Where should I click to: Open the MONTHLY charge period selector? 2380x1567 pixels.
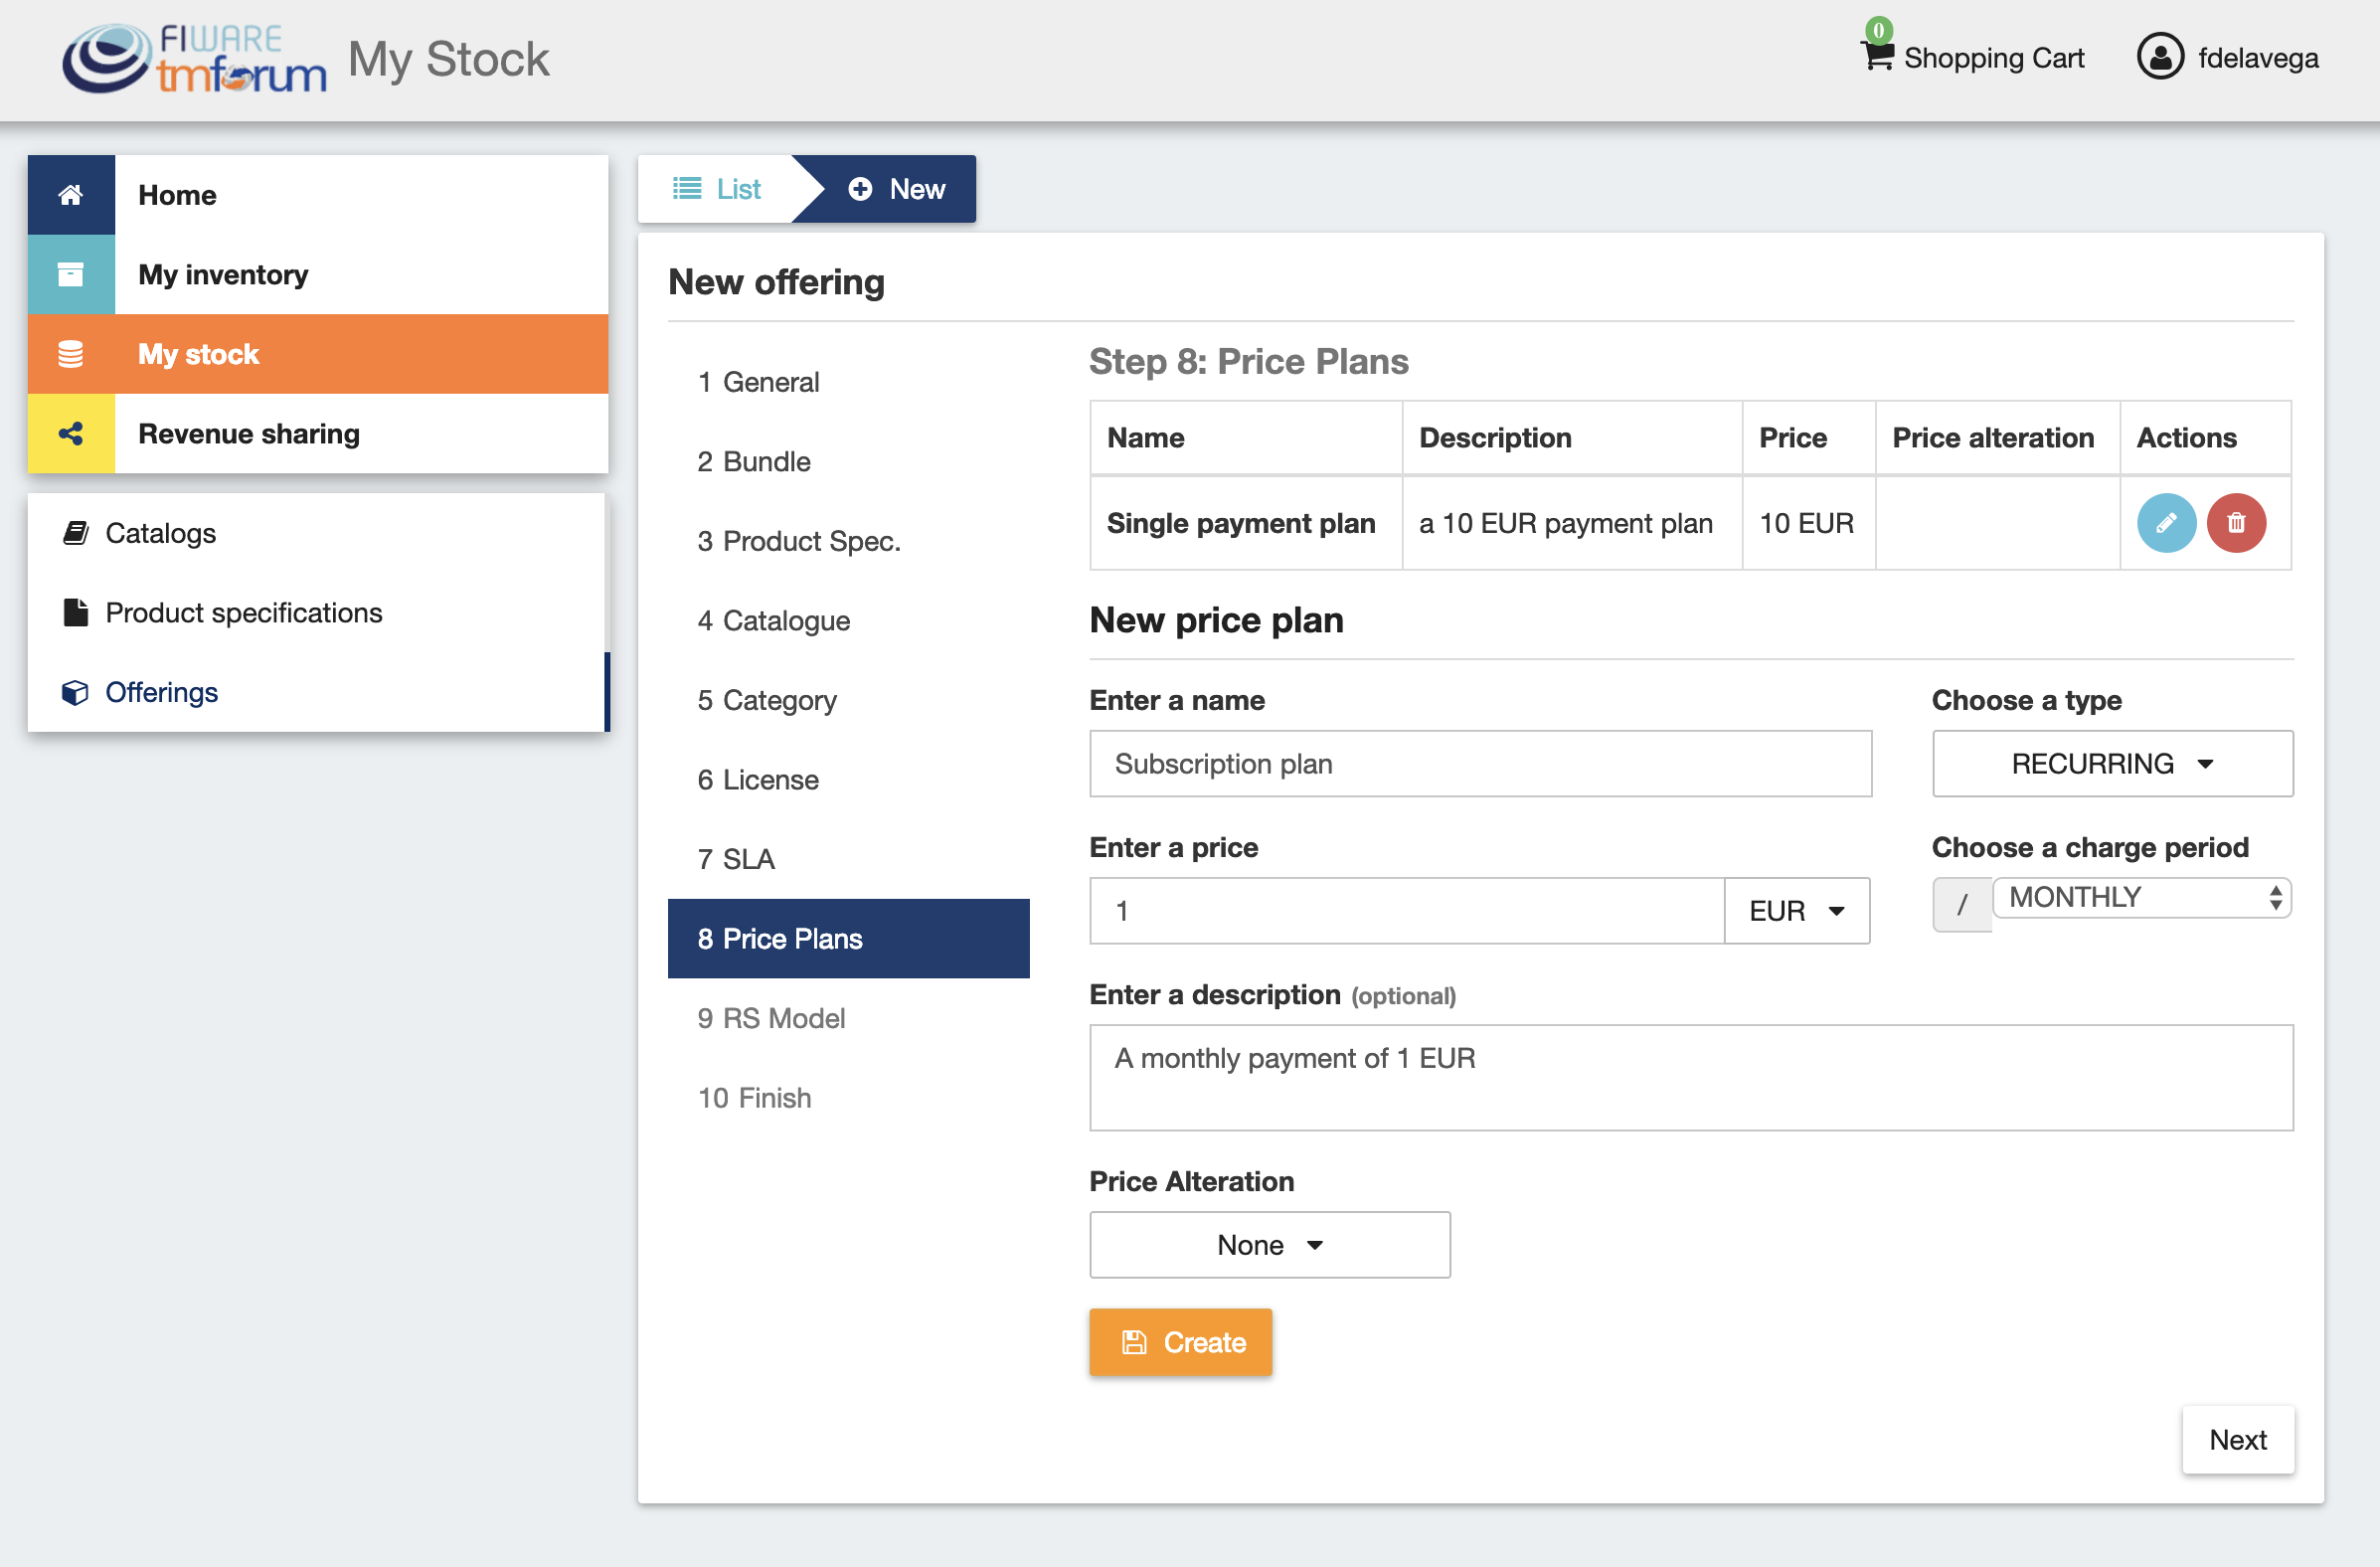2141,898
